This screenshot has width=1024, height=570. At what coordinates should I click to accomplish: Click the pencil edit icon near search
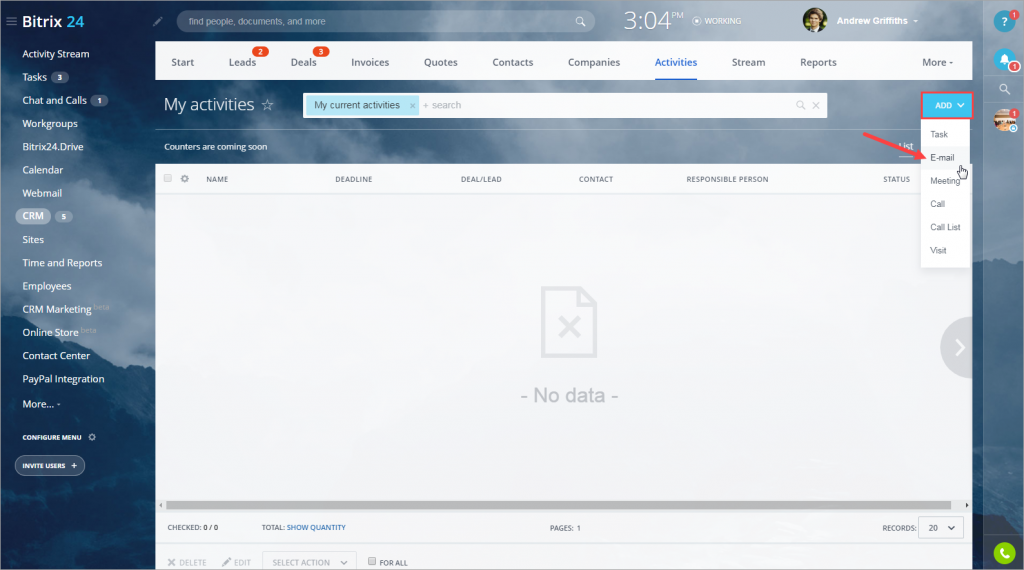pyautogui.click(x=157, y=22)
